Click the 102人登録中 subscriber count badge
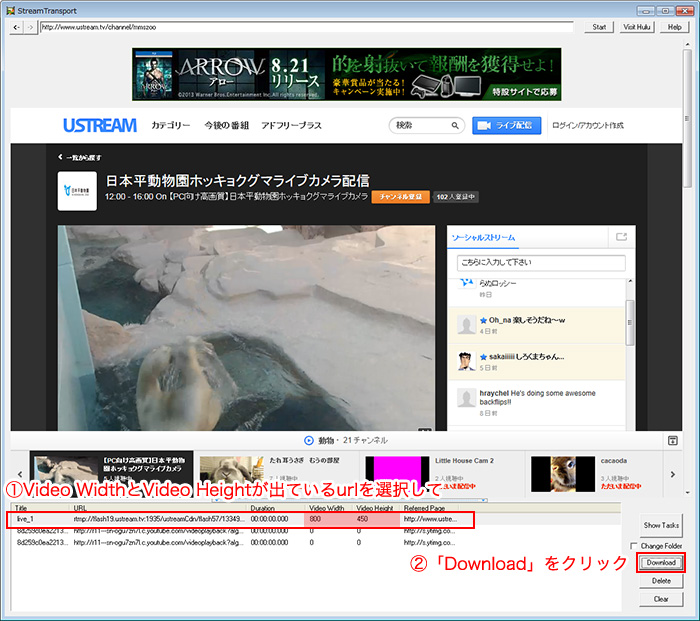 click(x=455, y=197)
